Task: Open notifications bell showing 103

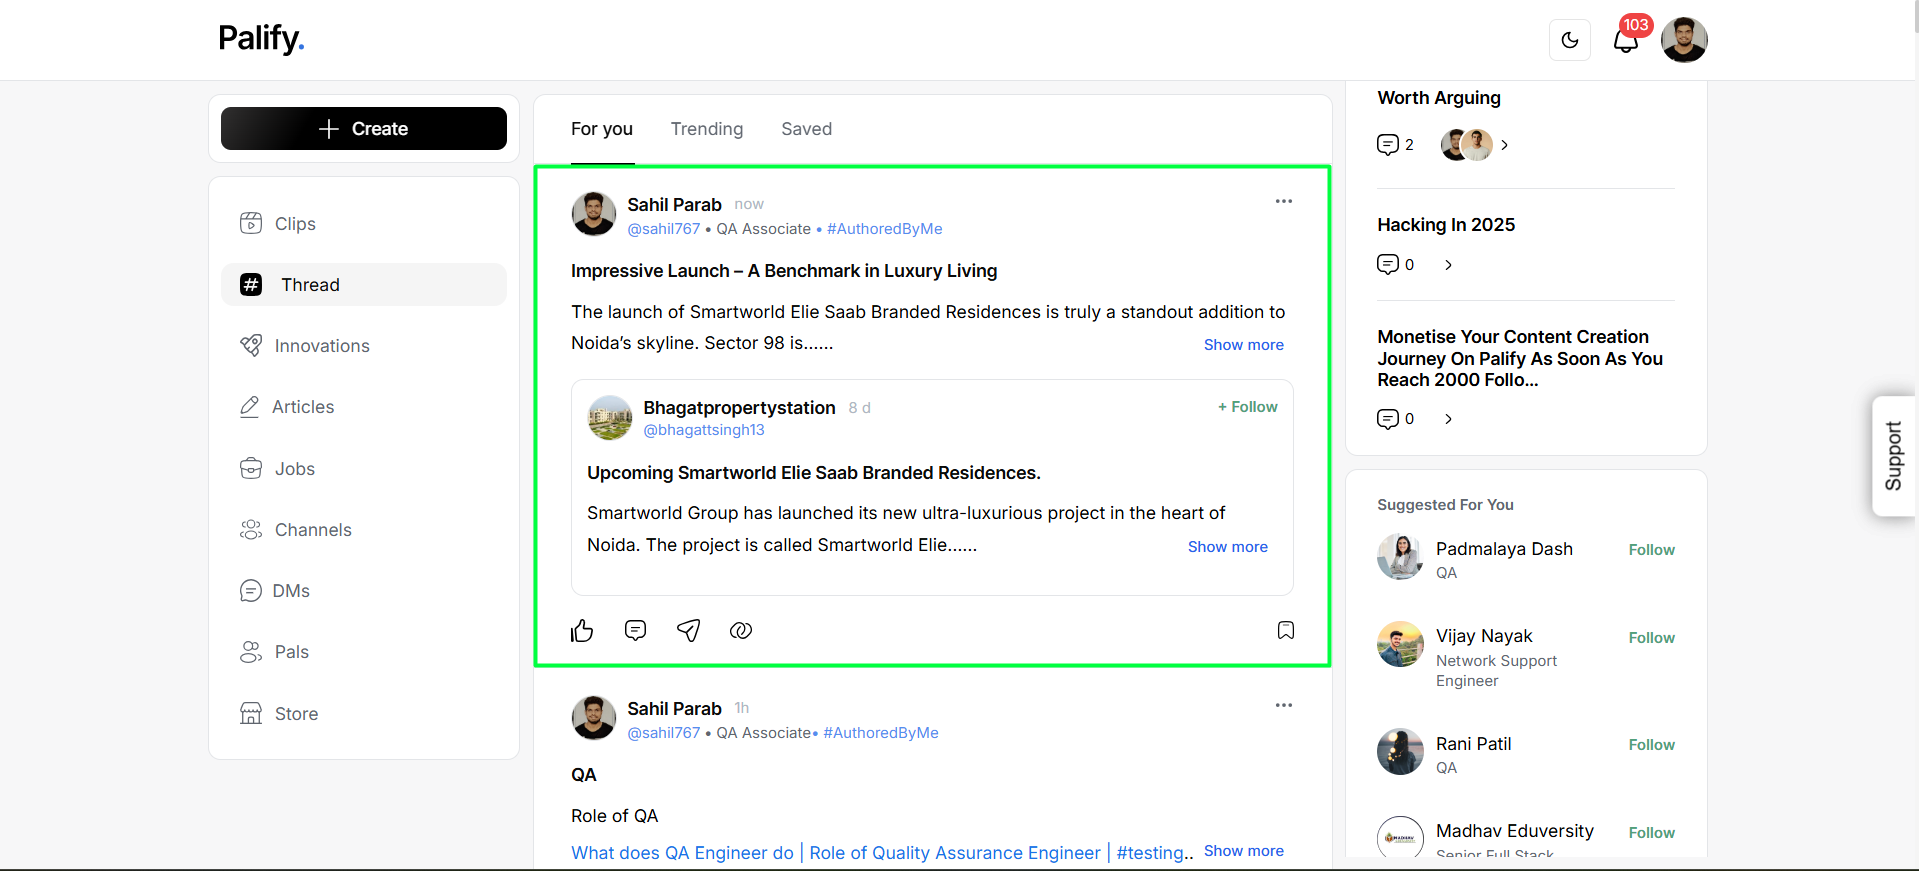Action: (1627, 40)
